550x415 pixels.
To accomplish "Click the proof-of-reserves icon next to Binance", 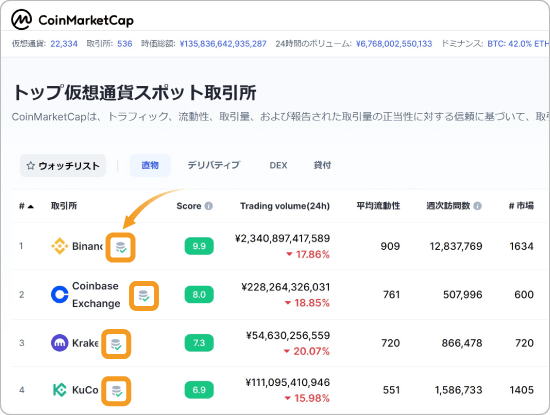I will pos(121,247).
